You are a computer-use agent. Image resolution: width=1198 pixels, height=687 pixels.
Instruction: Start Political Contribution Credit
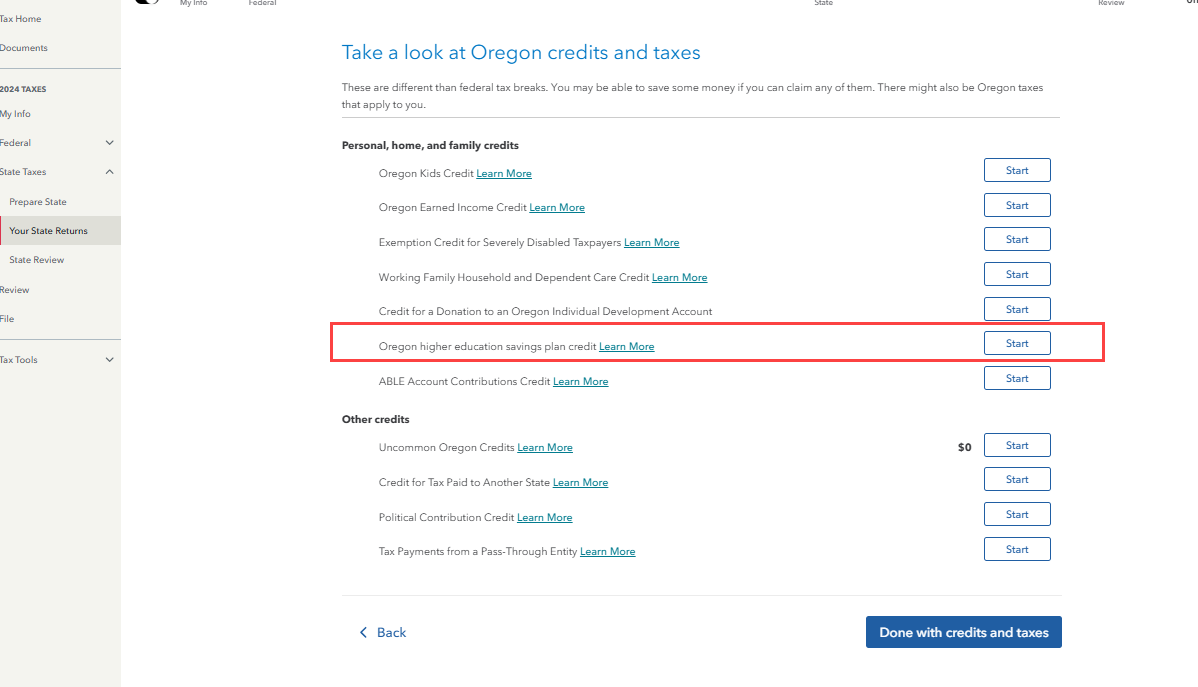pos(1017,514)
